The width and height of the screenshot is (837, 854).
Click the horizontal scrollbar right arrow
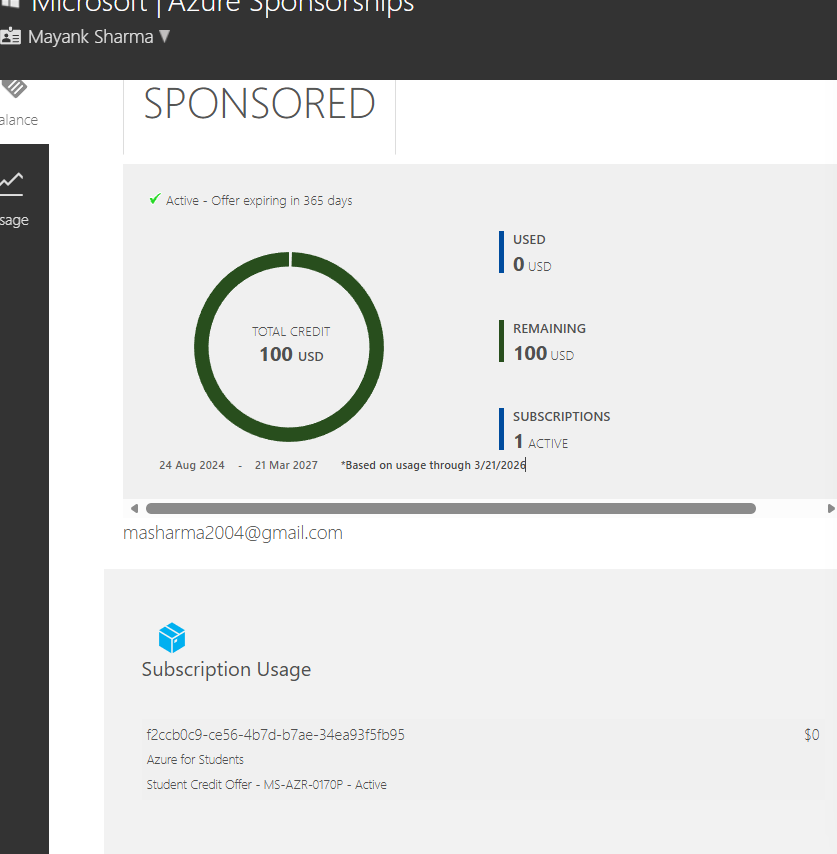831,509
